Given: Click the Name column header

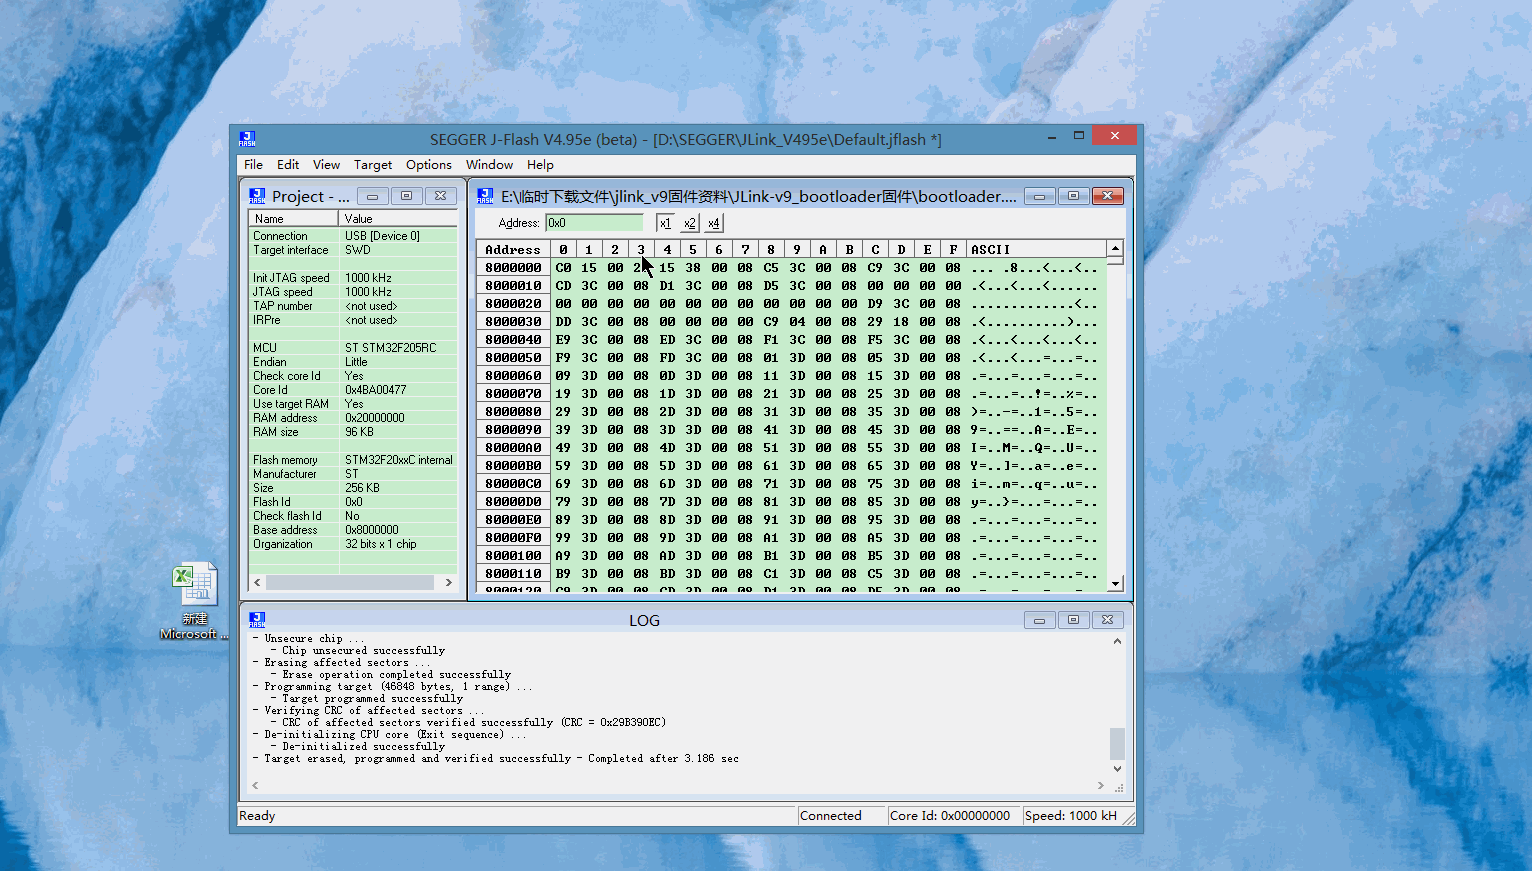Looking at the screenshot, I should tap(294, 218).
